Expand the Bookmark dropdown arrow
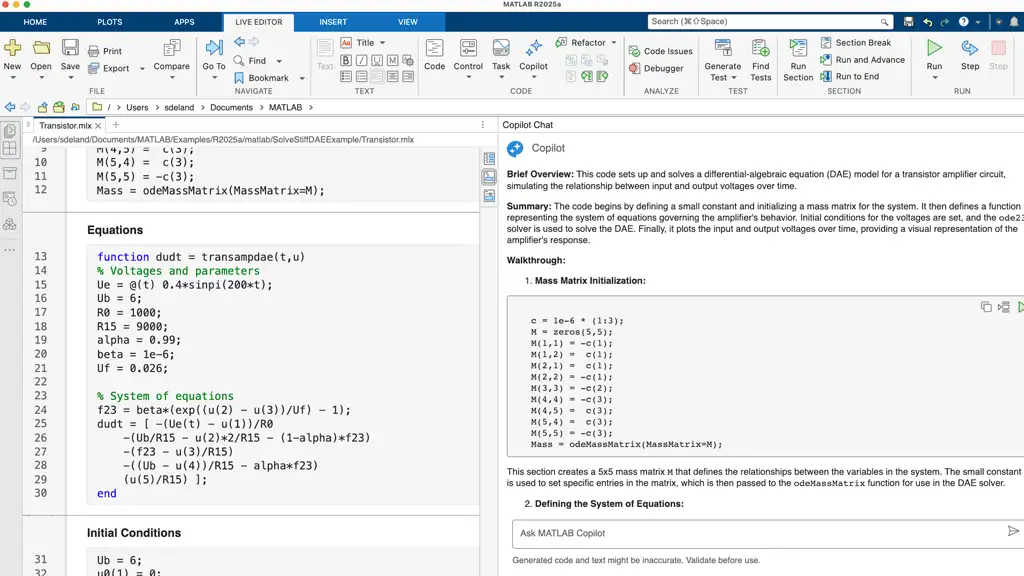1024x576 pixels. (302, 78)
